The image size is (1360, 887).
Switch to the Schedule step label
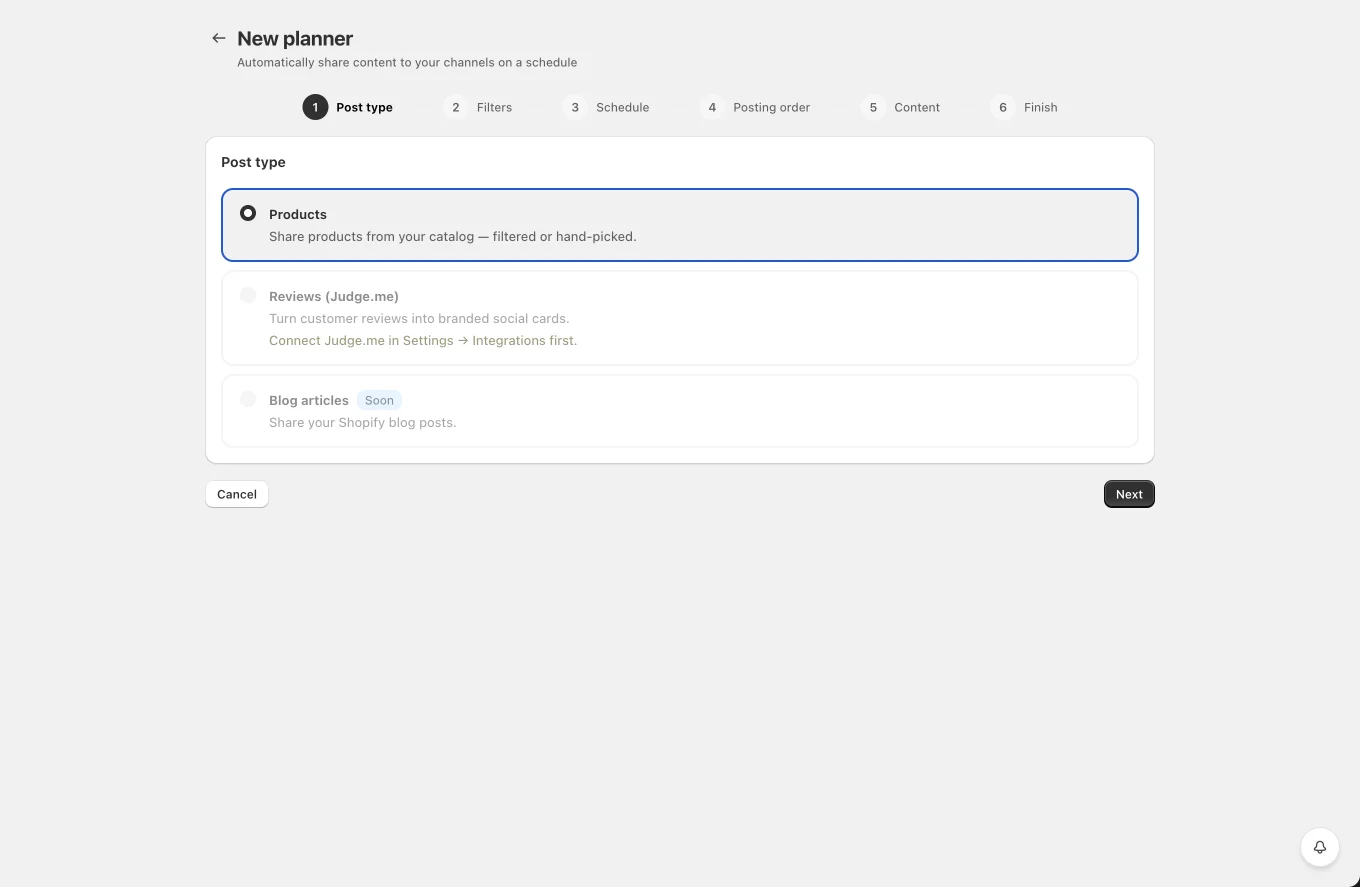point(623,107)
